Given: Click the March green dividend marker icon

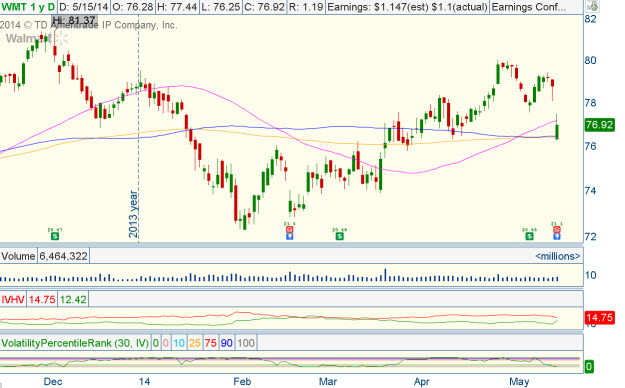Looking at the screenshot, I should coord(339,236).
